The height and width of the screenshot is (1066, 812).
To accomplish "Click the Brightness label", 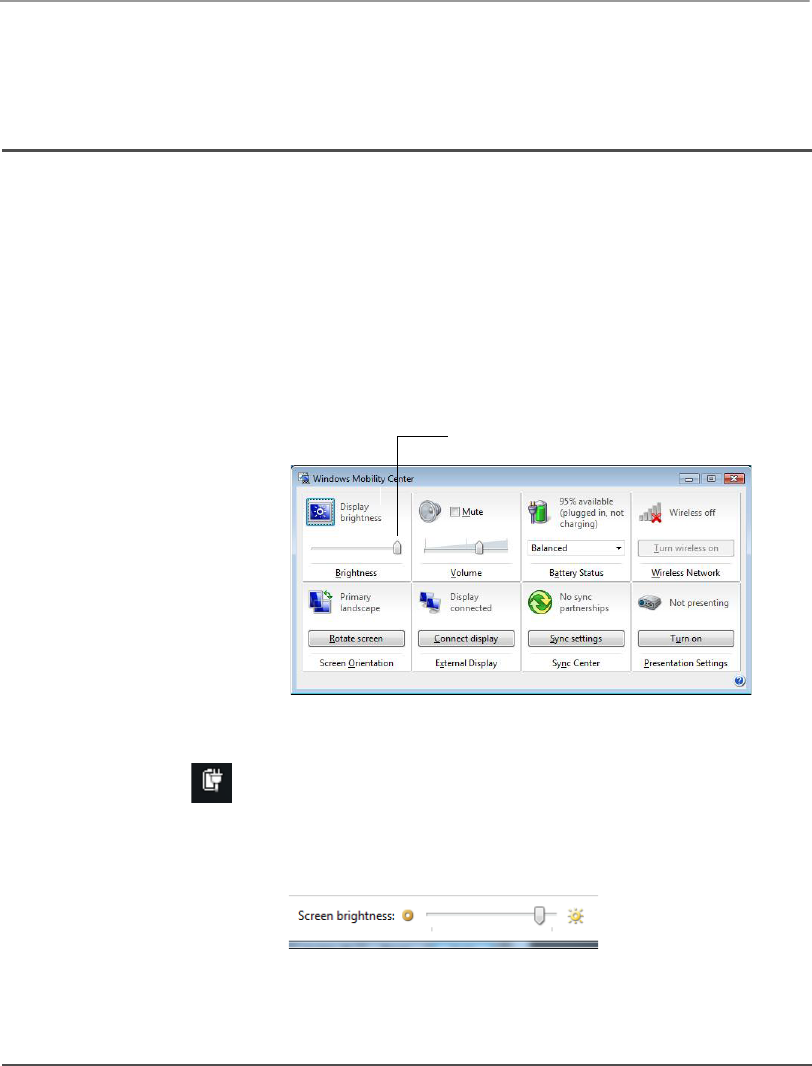I will [356, 573].
